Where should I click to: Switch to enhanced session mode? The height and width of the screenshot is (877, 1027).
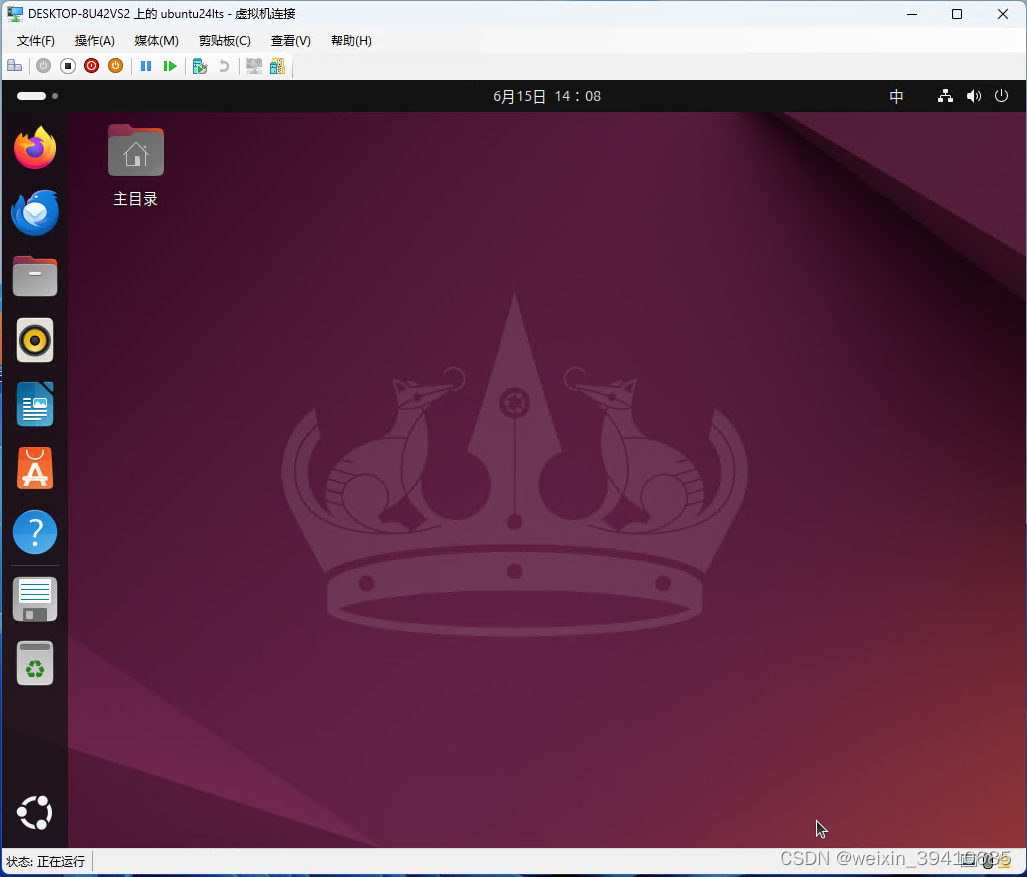[252, 65]
